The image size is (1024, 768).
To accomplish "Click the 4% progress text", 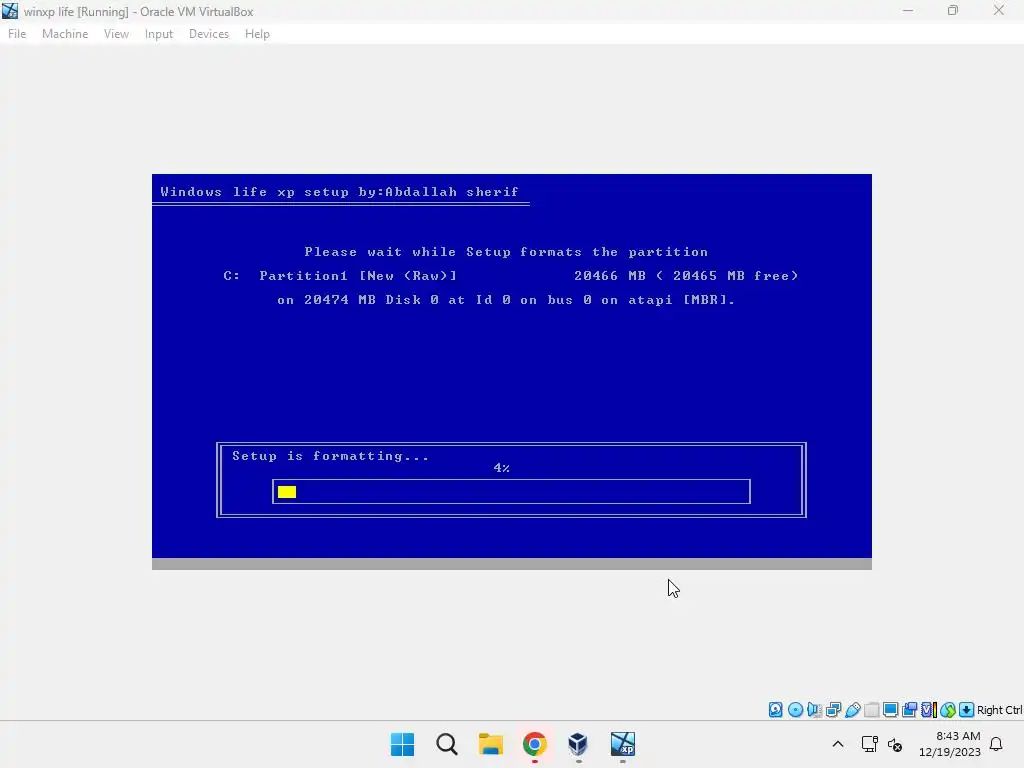I will tap(502, 468).
